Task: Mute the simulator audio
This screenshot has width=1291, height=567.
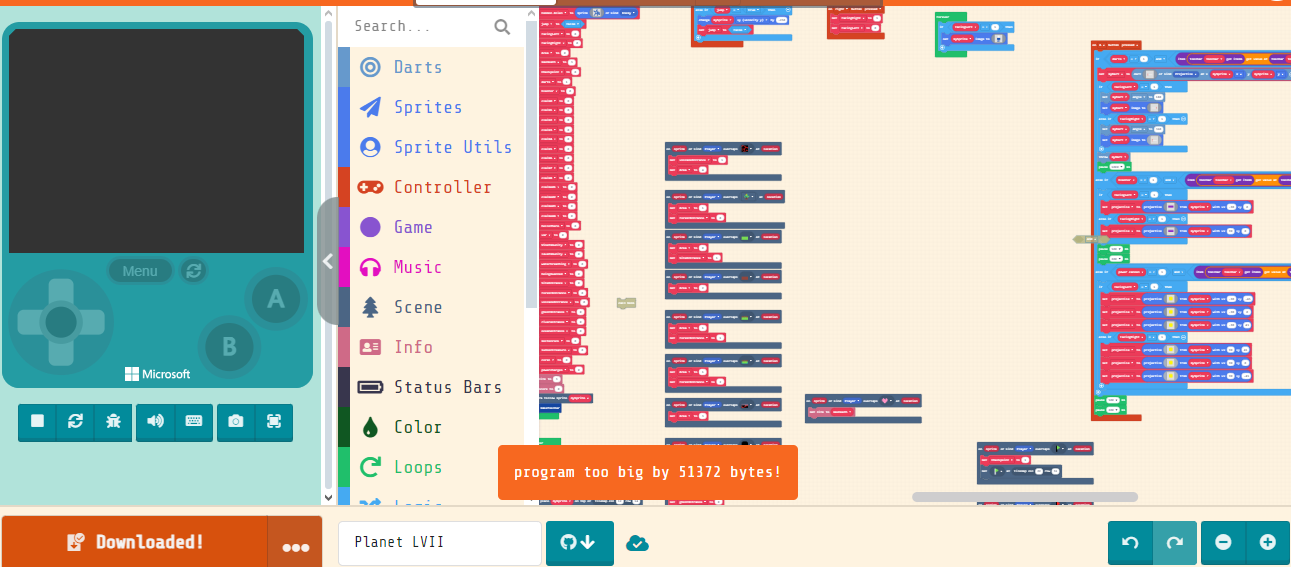Action: coord(155,422)
